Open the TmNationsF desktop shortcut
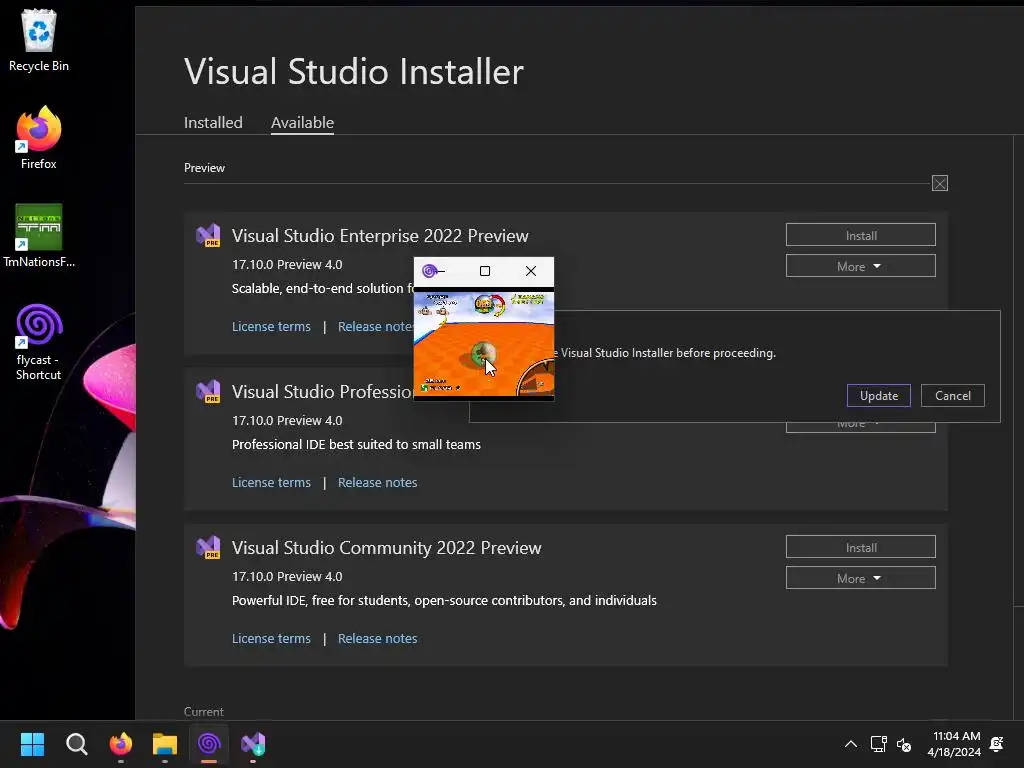Viewport: 1024px width, 768px height. (x=39, y=236)
